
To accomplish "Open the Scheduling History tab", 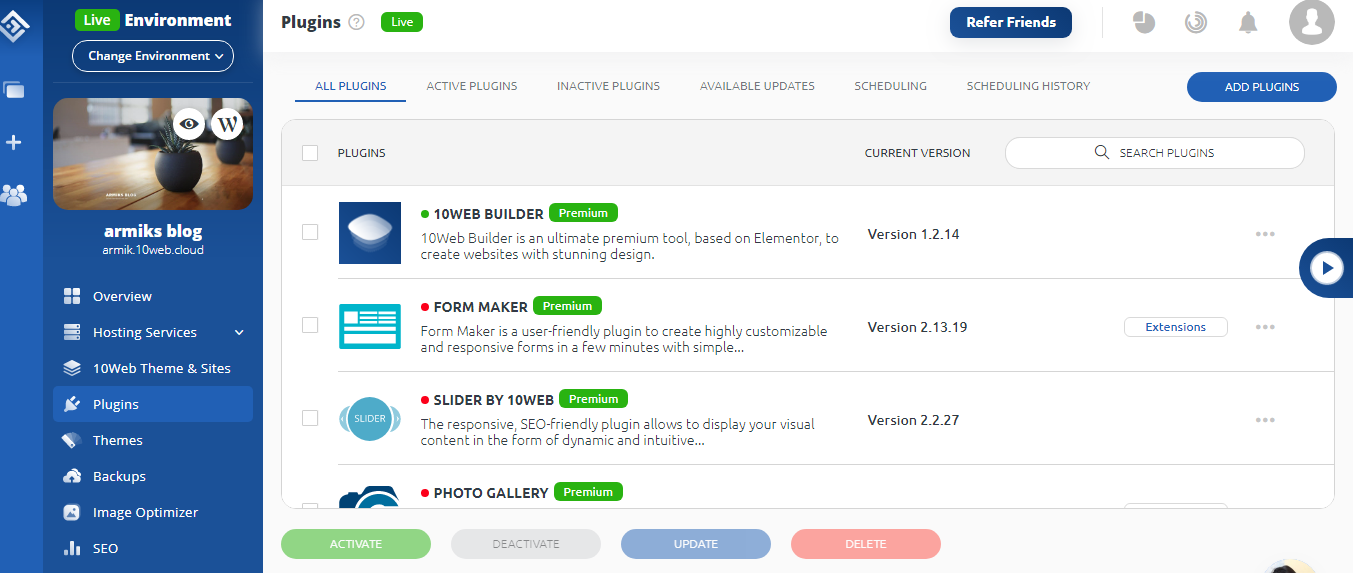I will click(x=1028, y=86).
